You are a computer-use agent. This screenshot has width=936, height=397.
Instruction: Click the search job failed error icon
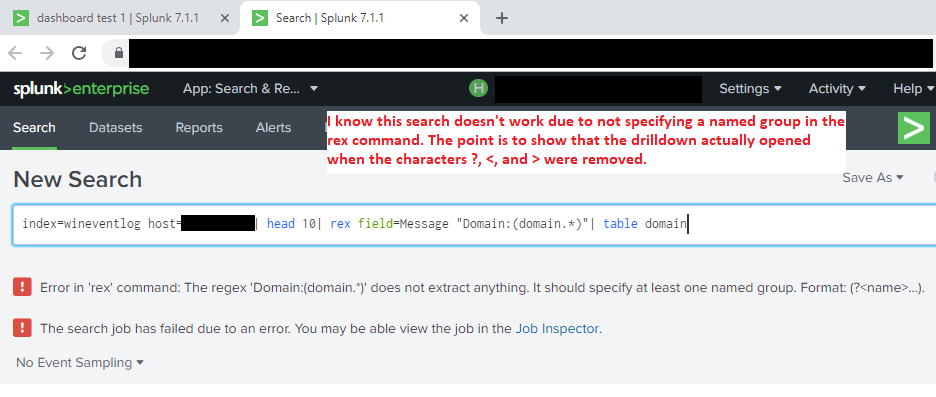pyautogui.click(x=22, y=328)
